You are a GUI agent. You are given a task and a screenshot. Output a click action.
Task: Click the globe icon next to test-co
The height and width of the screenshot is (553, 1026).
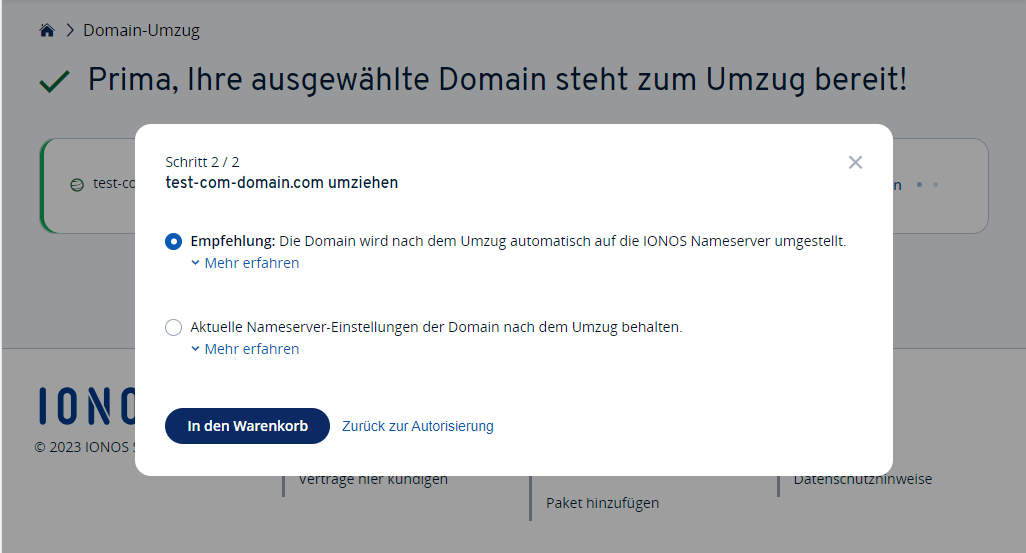(x=77, y=185)
